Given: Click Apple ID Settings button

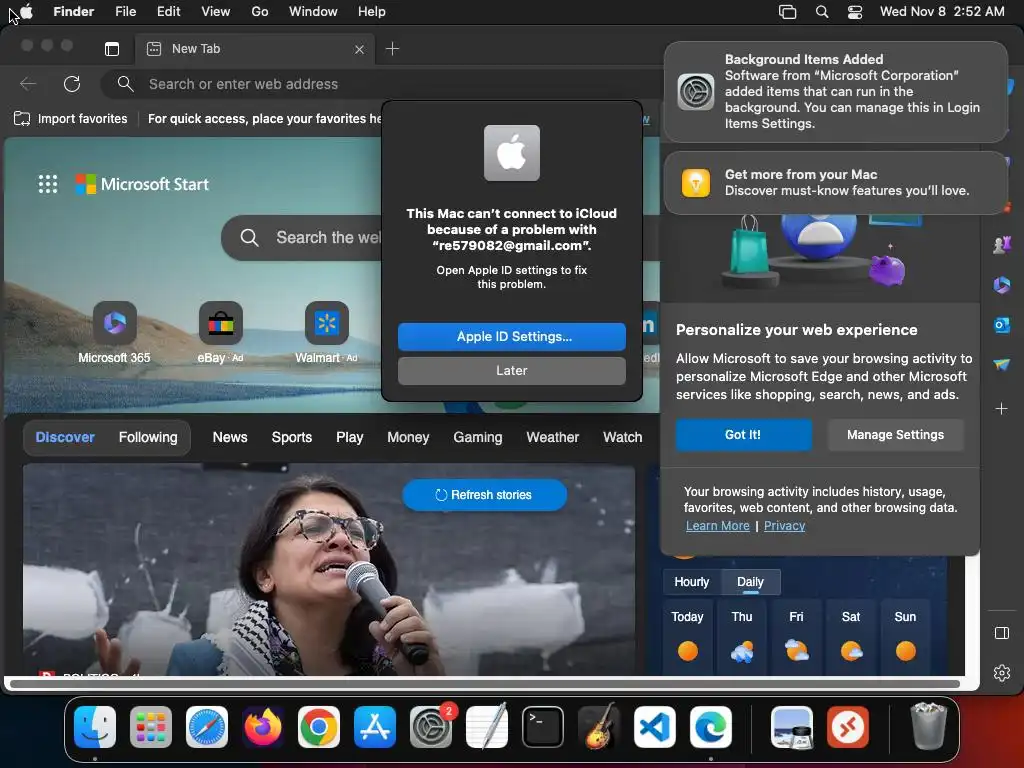Looking at the screenshot, I should pos(512,337).
